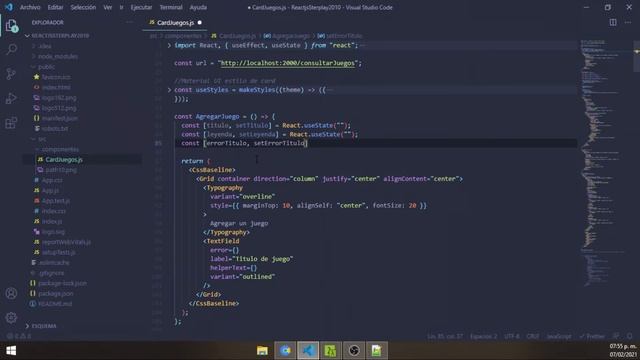Open .gitignore in the file tree
Screen dimensions: 640x360
pos(51,273)
